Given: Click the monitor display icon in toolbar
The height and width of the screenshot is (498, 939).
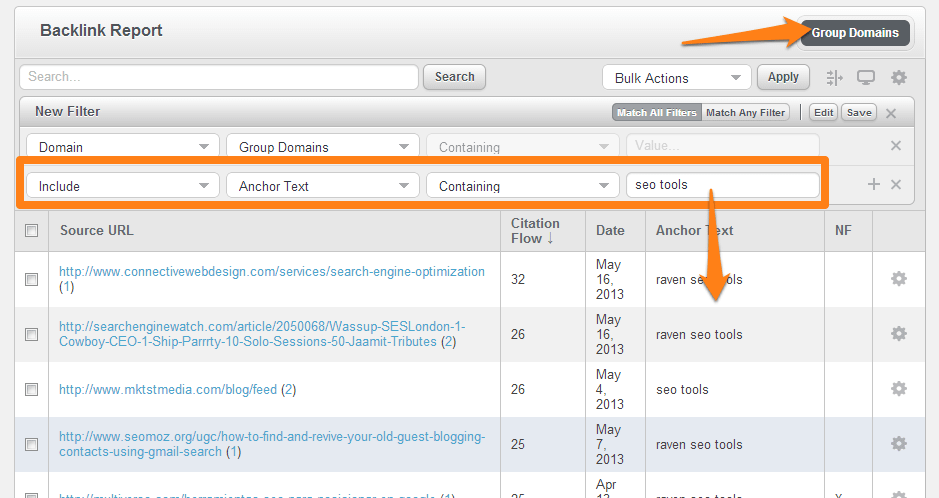Looking at the screenshot, I should click(x=866, y=78).
